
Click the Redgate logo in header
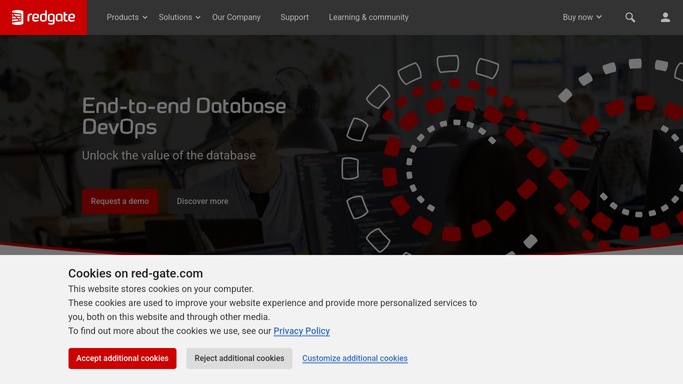[44, 17]
